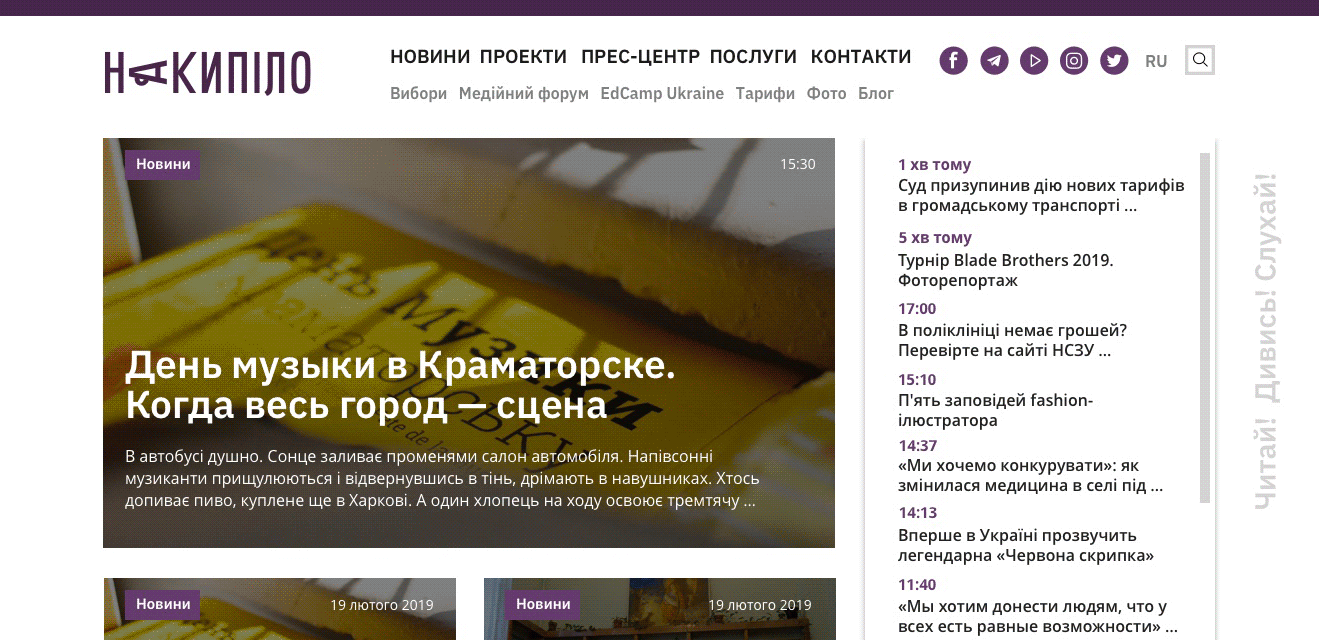This screenshot has width=1319, height=640.
Task: Click the Twitter bird icon
Action: click(1114, 61)
